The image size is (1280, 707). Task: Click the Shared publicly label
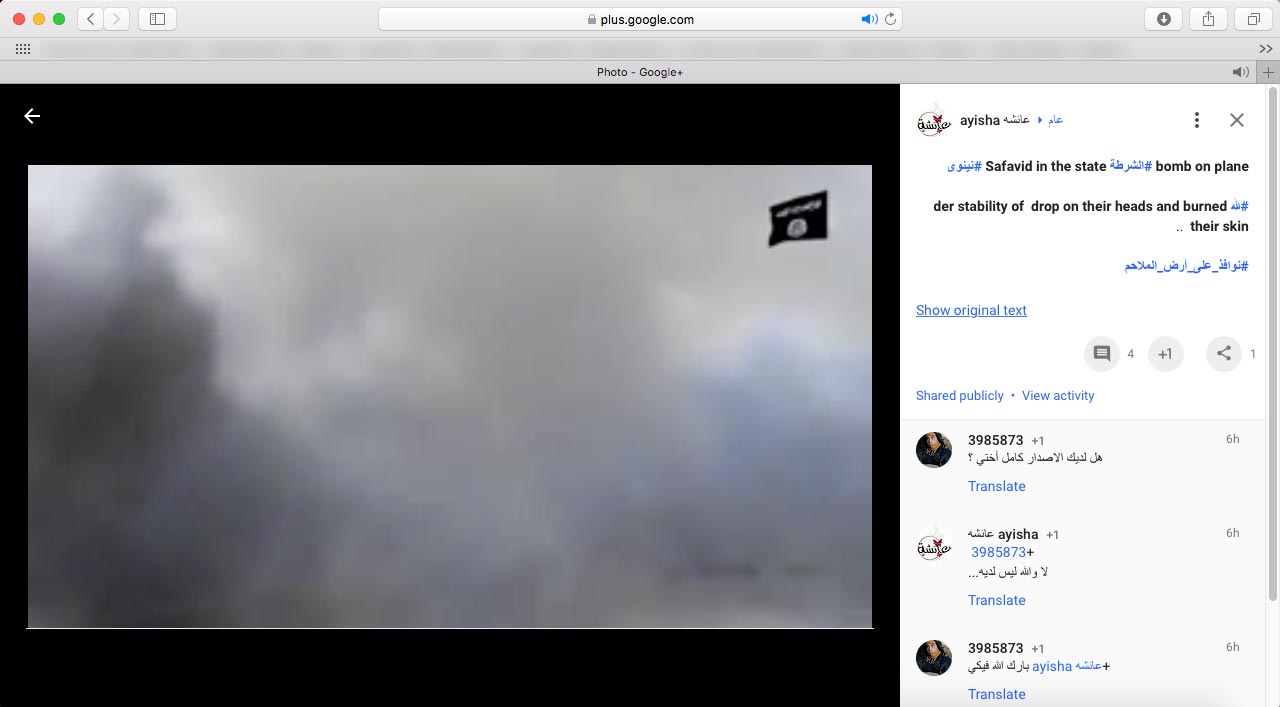[x=959, y=396]
